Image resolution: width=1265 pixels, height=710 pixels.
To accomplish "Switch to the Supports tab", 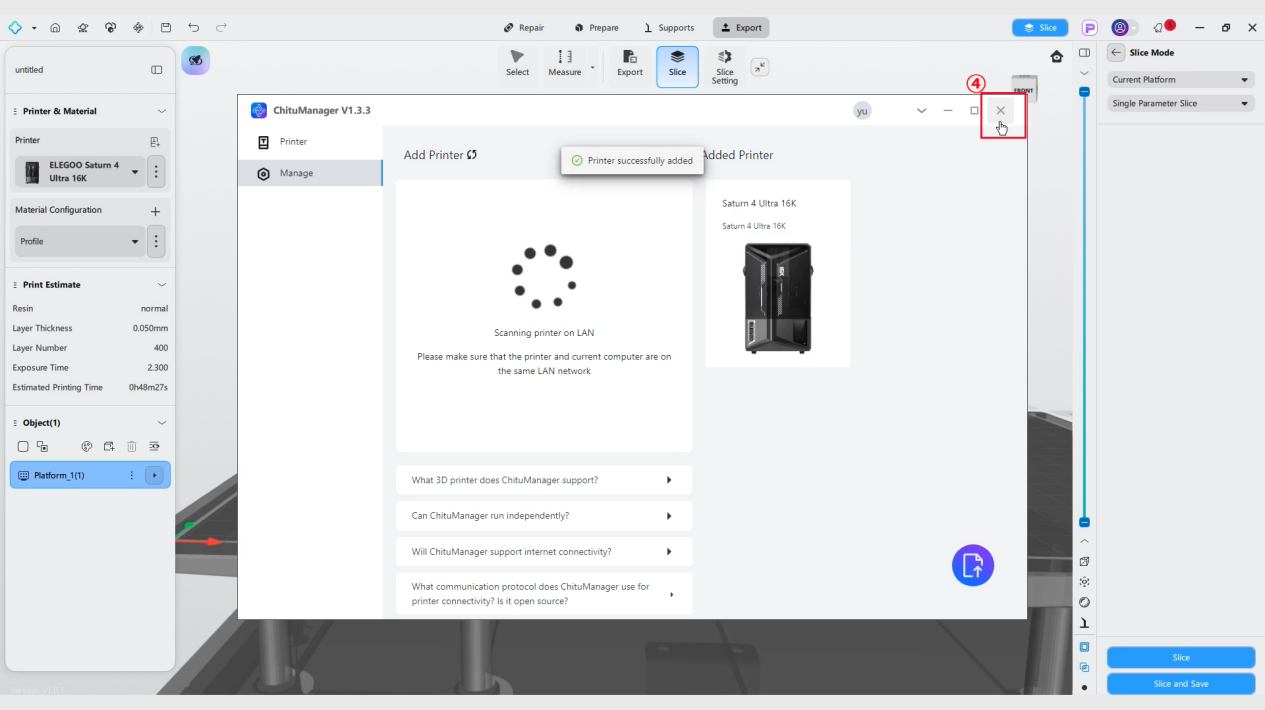I will 671,28.
